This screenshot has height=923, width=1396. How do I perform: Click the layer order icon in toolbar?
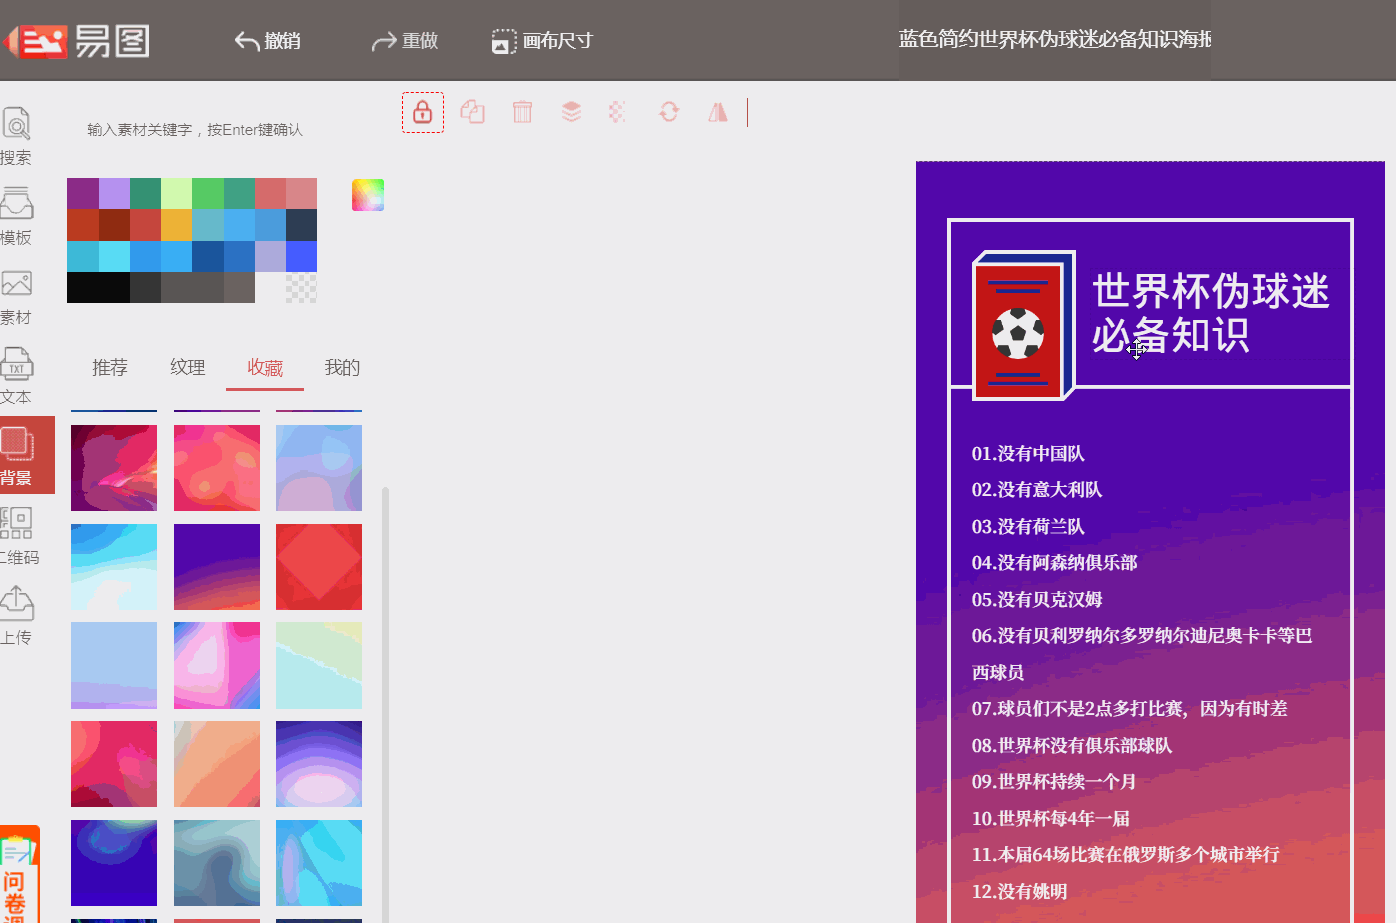coord(570,112)
